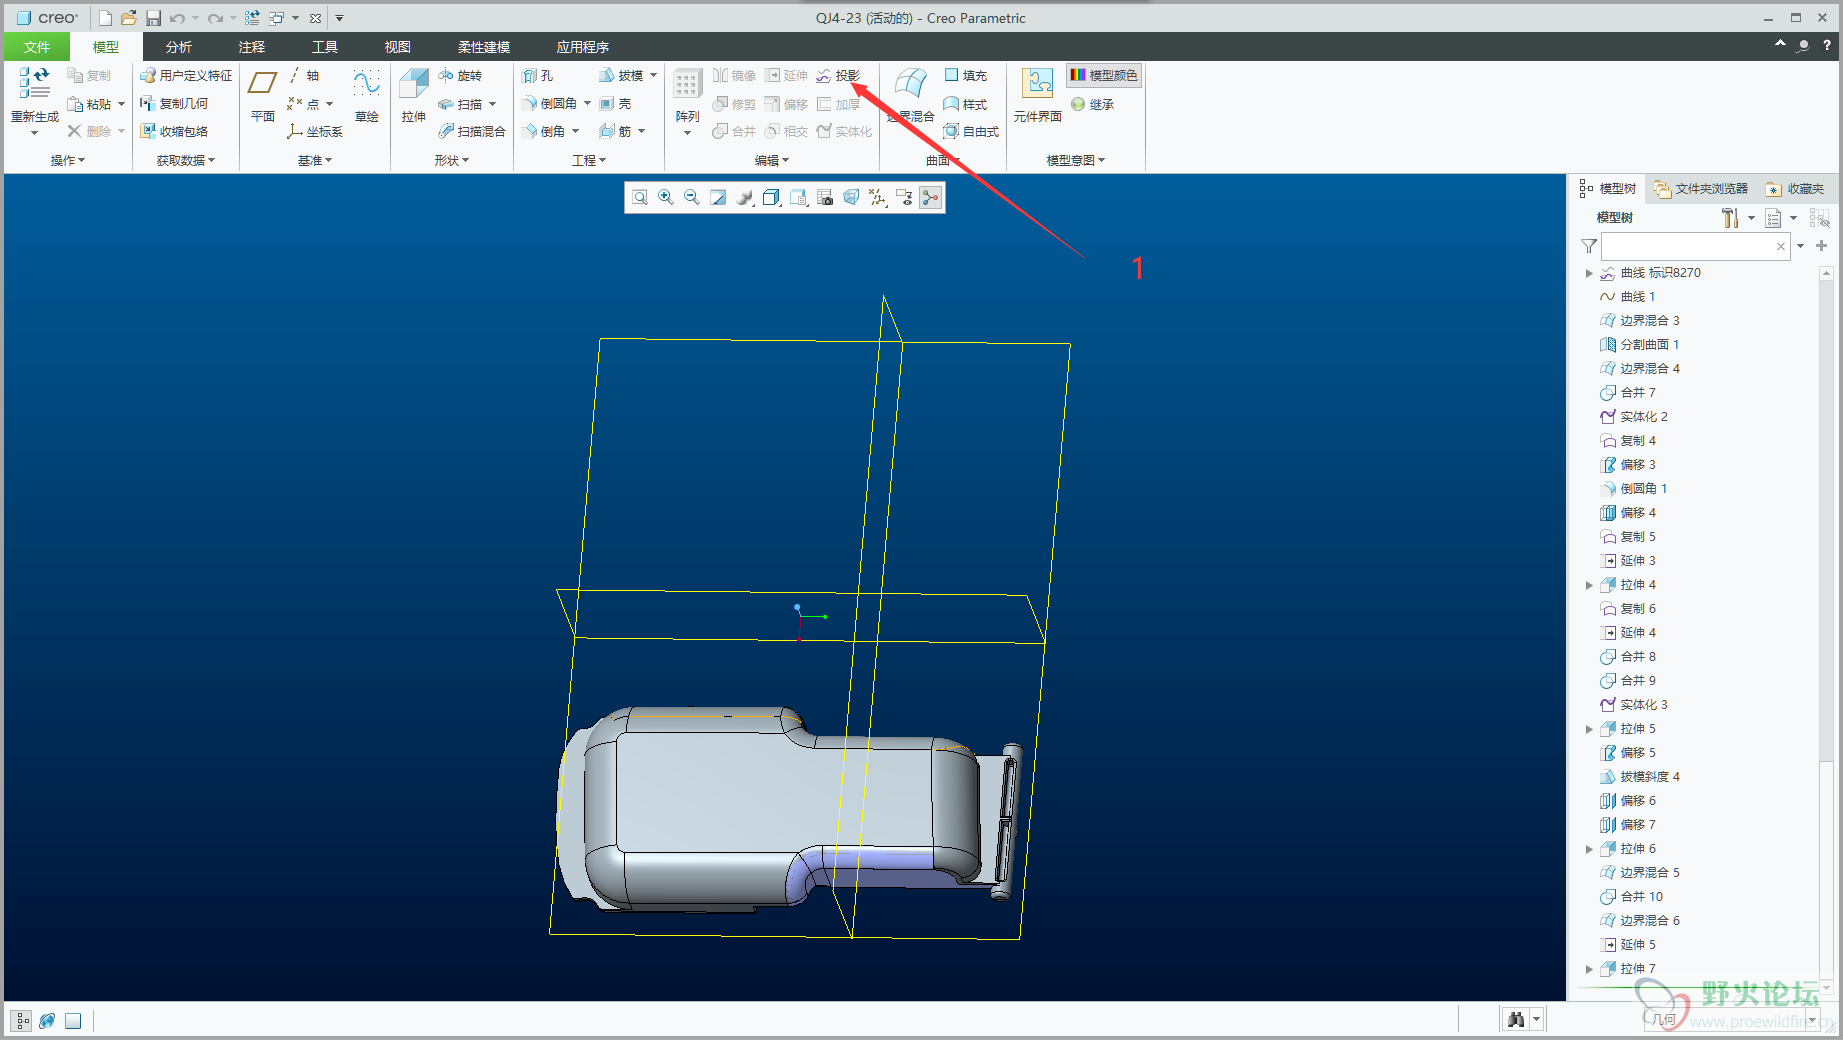Toggle the Model Colors (模型颜色) button
The width and height of the screenshot is (1843, 1040).
pos(1103,76)
